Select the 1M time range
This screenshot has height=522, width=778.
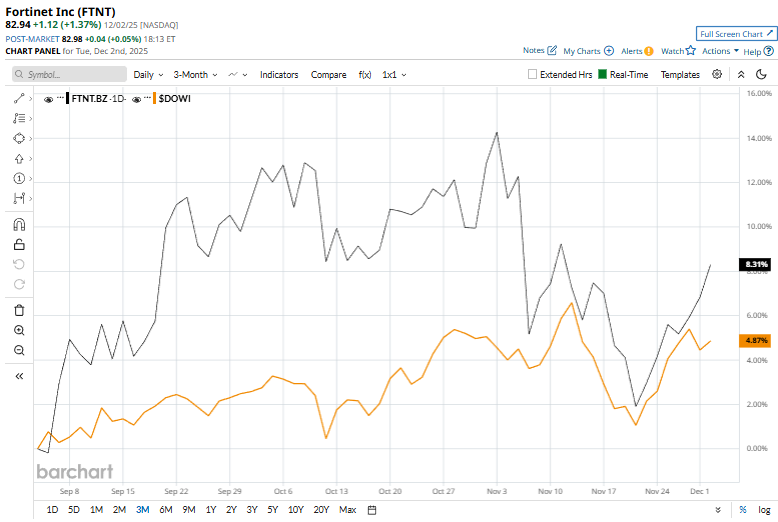click(96, 510)
